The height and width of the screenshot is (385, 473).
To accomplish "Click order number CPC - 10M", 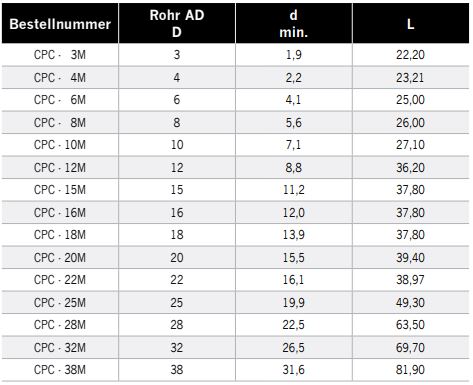I will pyautogui.click(x=60, y=145).
